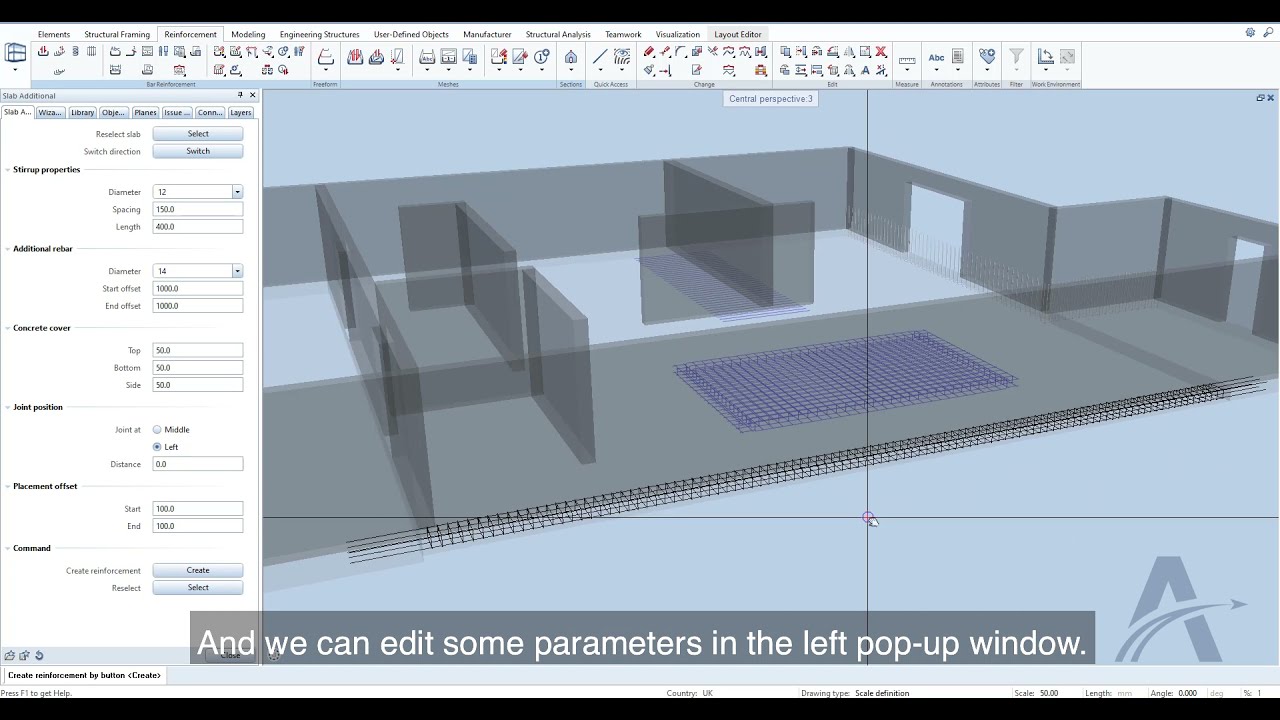The height and width of the screenshot is (720, 1280).
Task: Collapse the Command section
Action: pyautogui.click(x=7, y=548)
